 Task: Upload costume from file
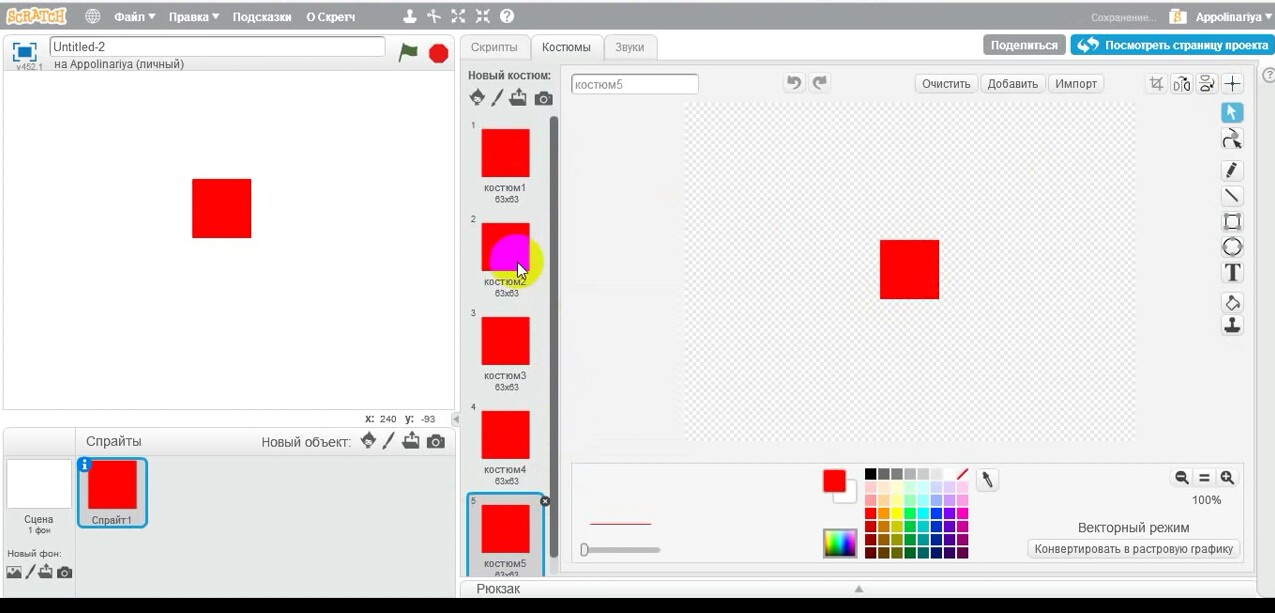coord(518,98)
